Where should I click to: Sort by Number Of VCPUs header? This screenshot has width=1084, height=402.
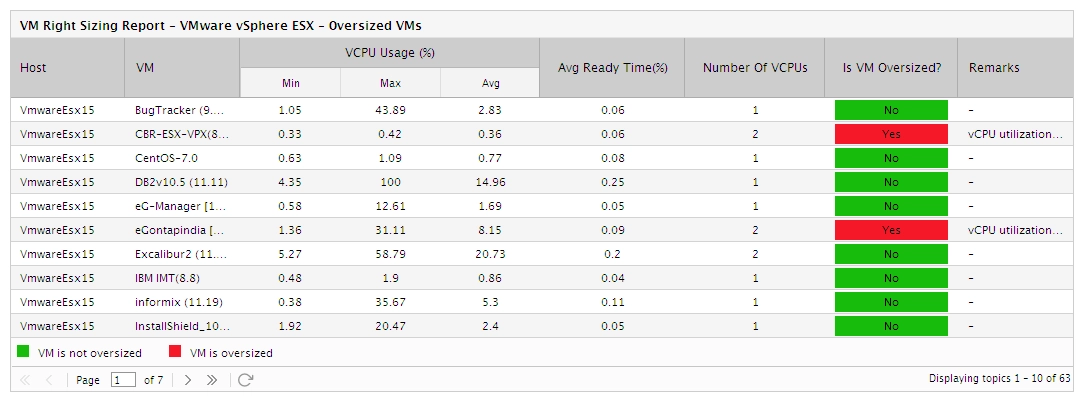pos(754,68)
